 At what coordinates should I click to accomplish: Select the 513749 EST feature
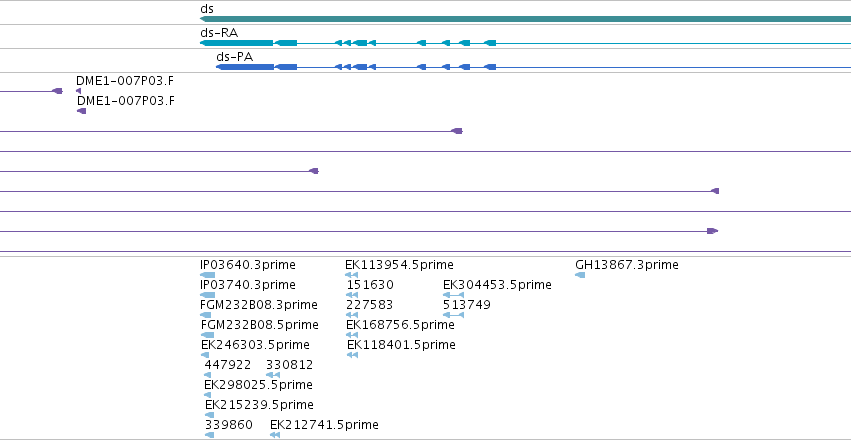(x=454, y=315)
